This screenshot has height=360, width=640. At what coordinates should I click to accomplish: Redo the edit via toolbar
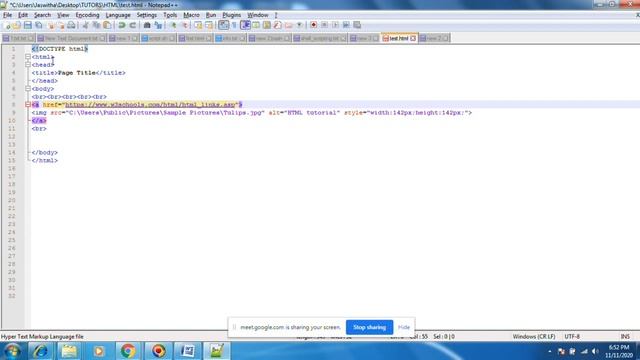(132, 25)
